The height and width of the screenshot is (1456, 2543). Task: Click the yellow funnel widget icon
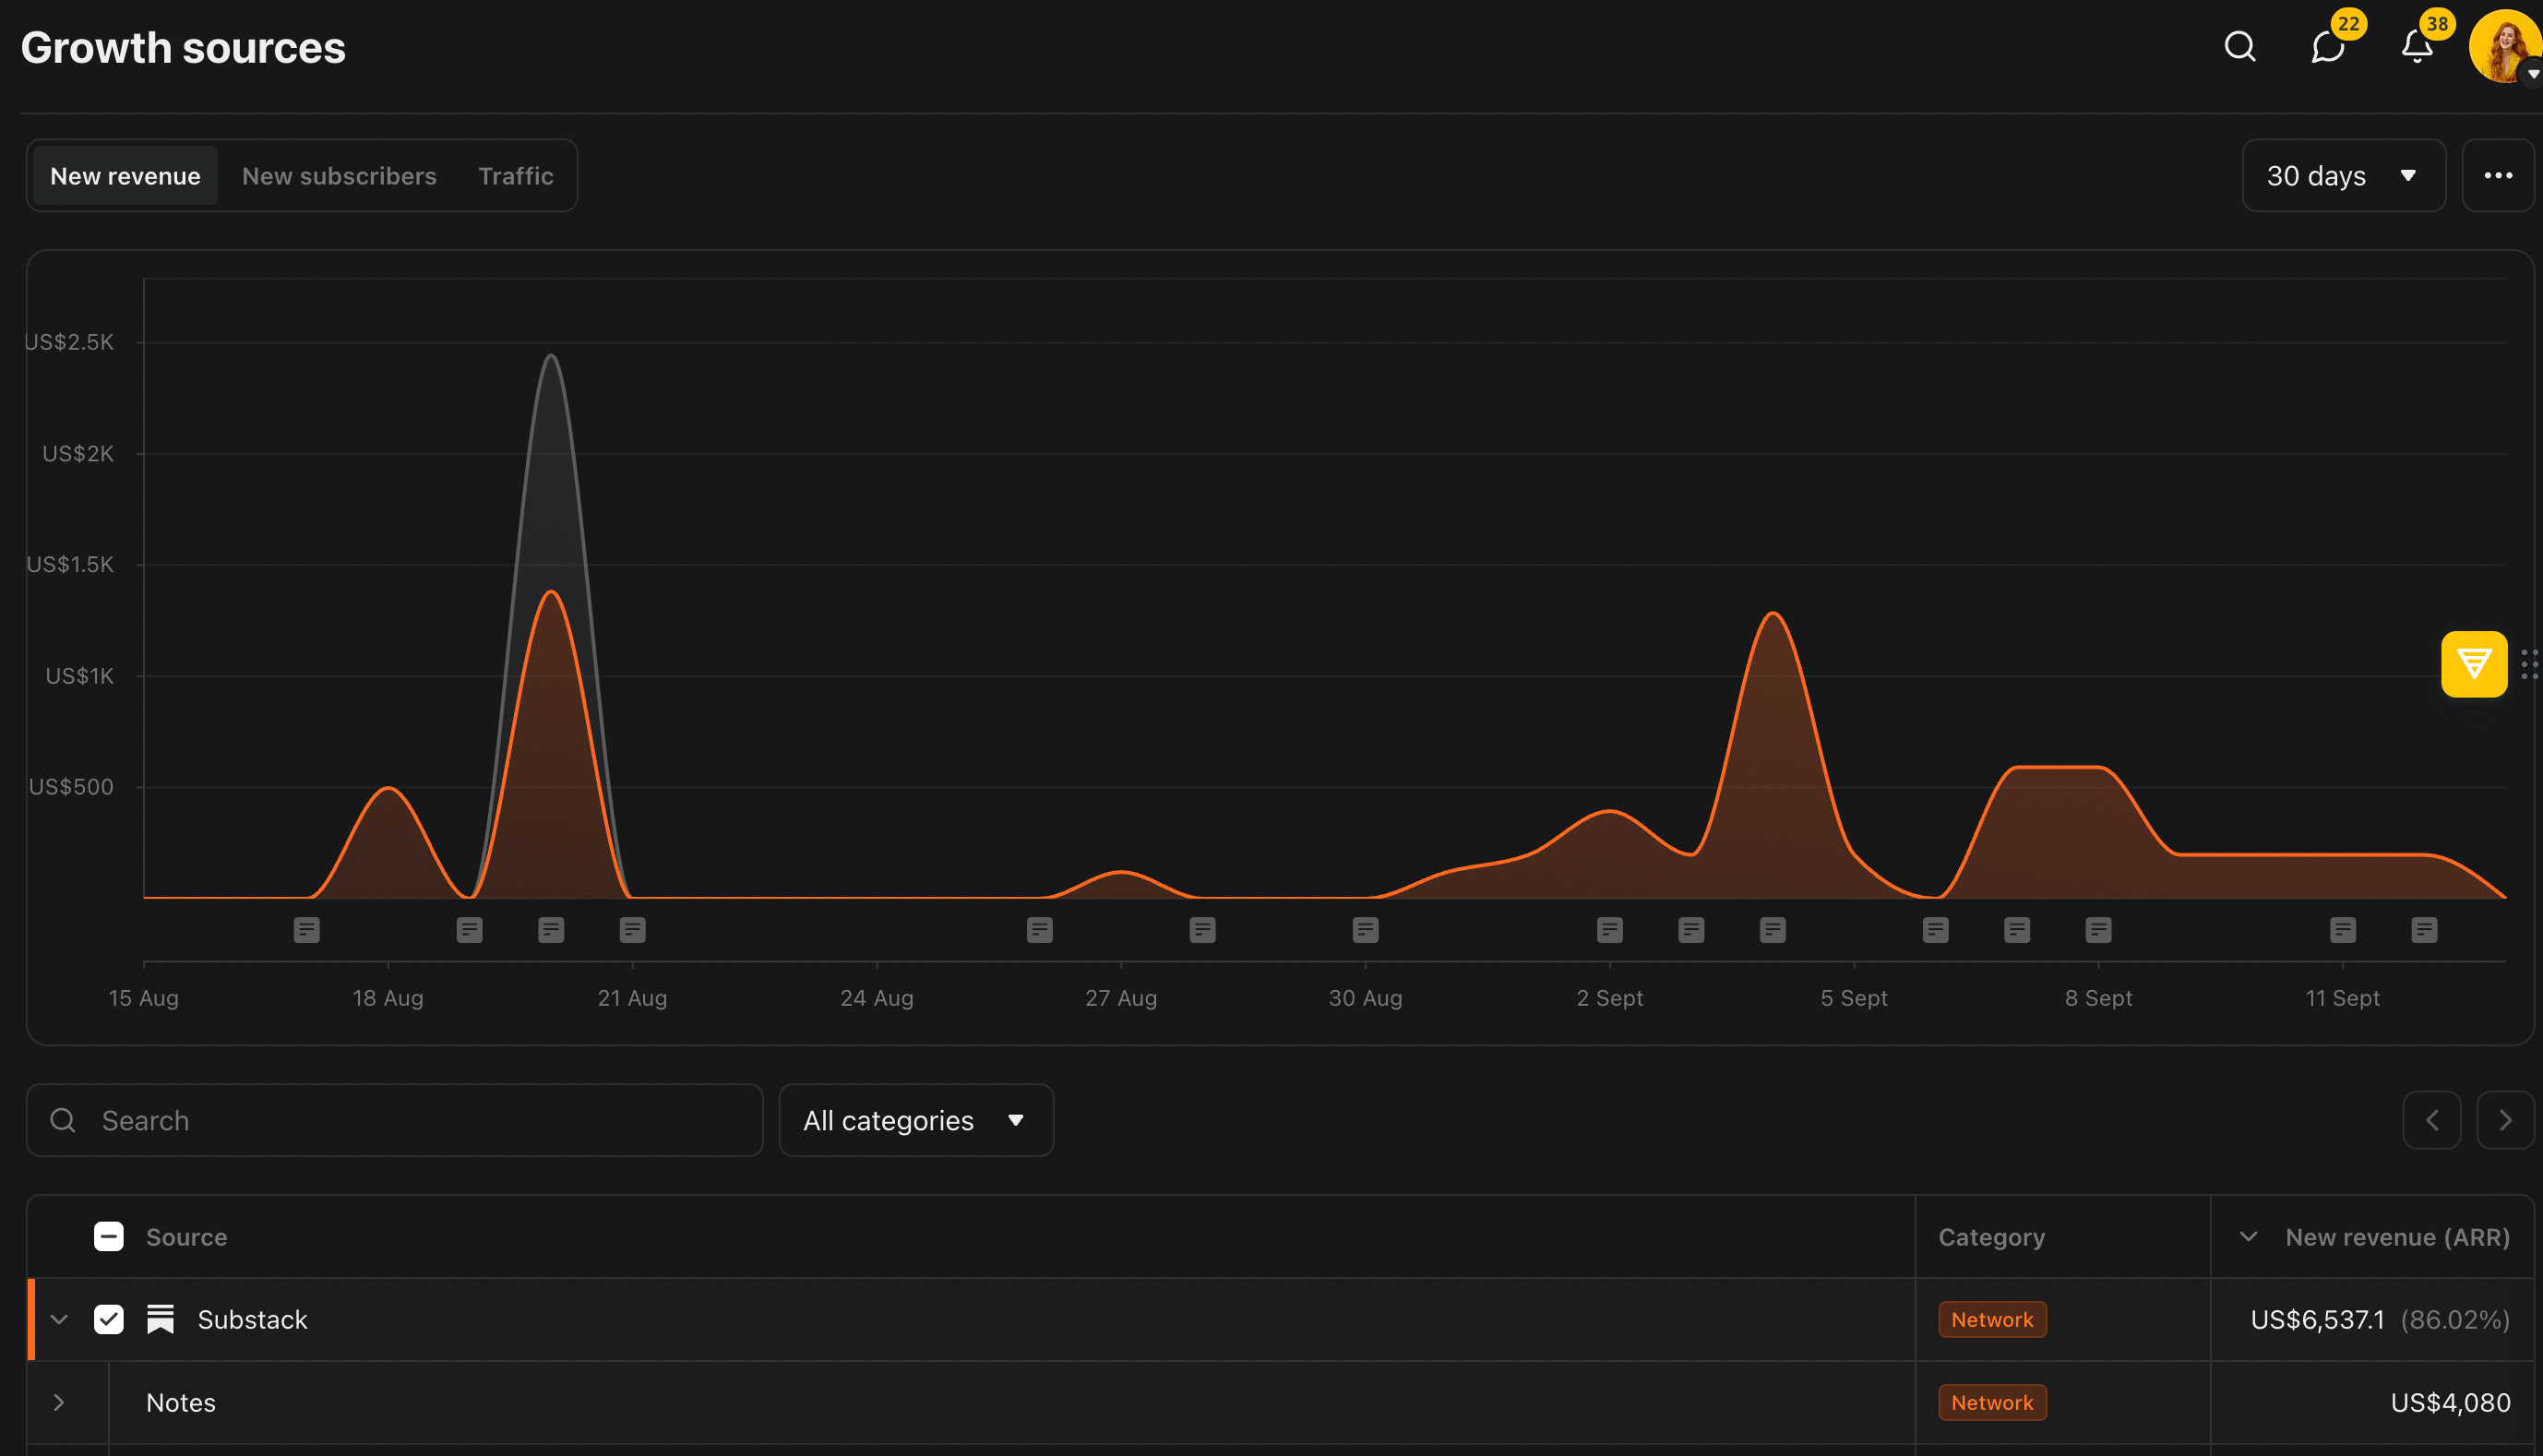coord(2473,664)
